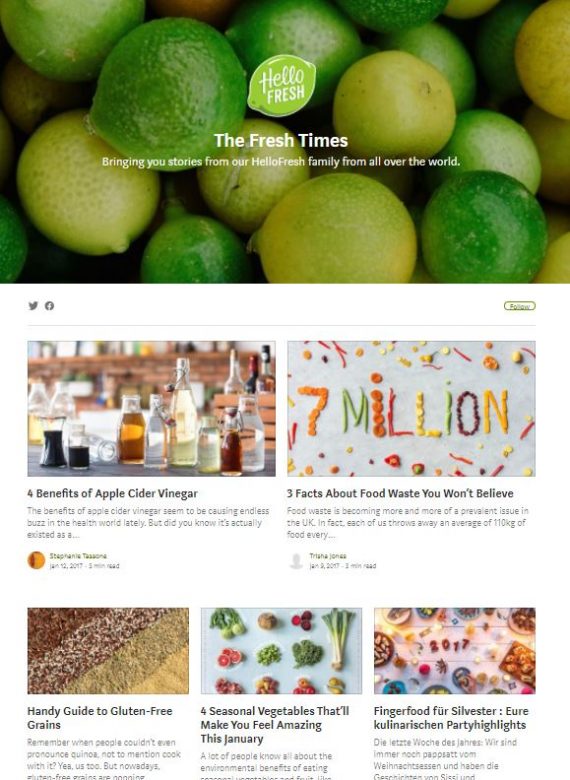This screenshot has height=780, width=570.
Task: Open the gluten-free grains thumbnail
Action: click(108, 651)
